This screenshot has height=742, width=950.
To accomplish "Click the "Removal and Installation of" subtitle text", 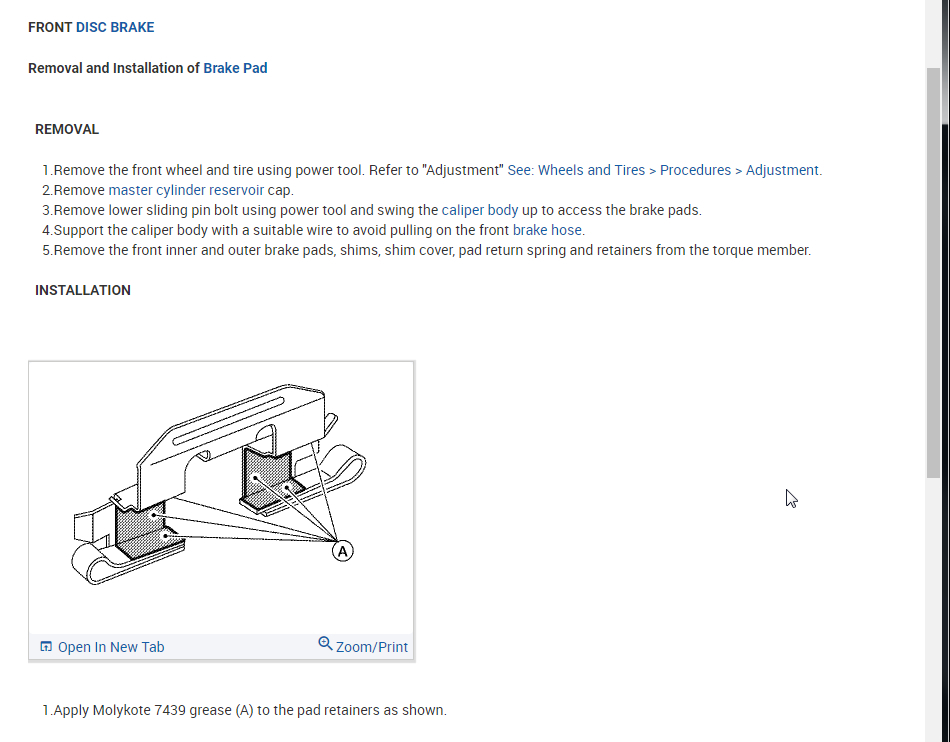I will click(x=114, y=68).
